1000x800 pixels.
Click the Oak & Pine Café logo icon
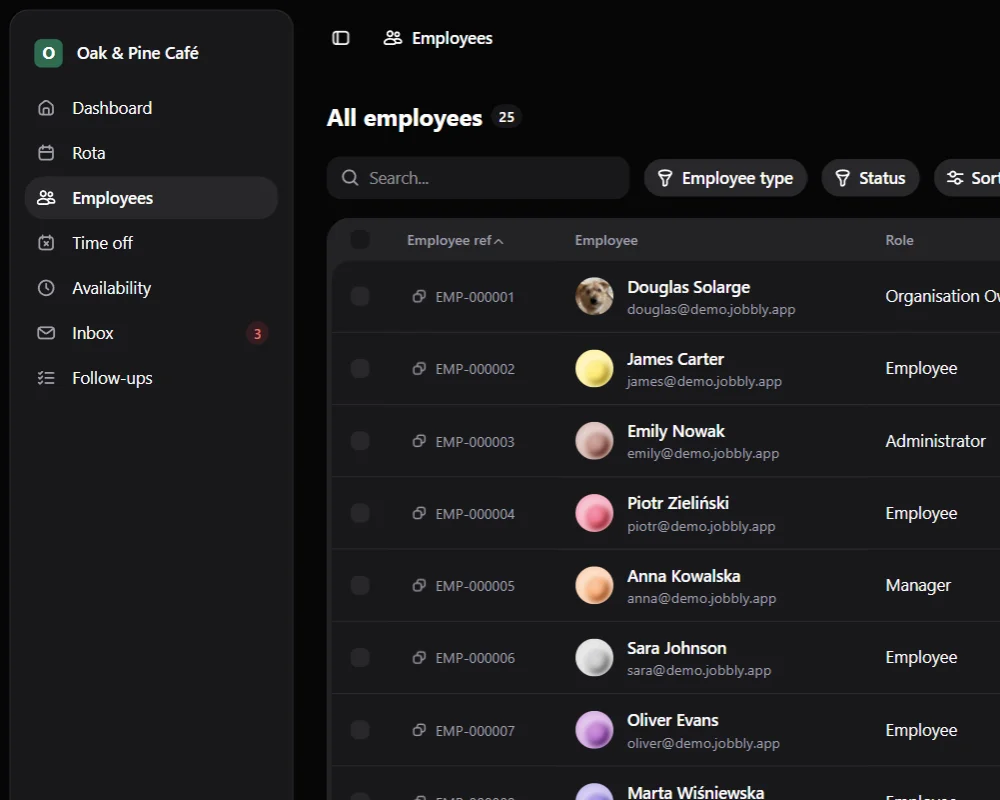tap(48, 53)
